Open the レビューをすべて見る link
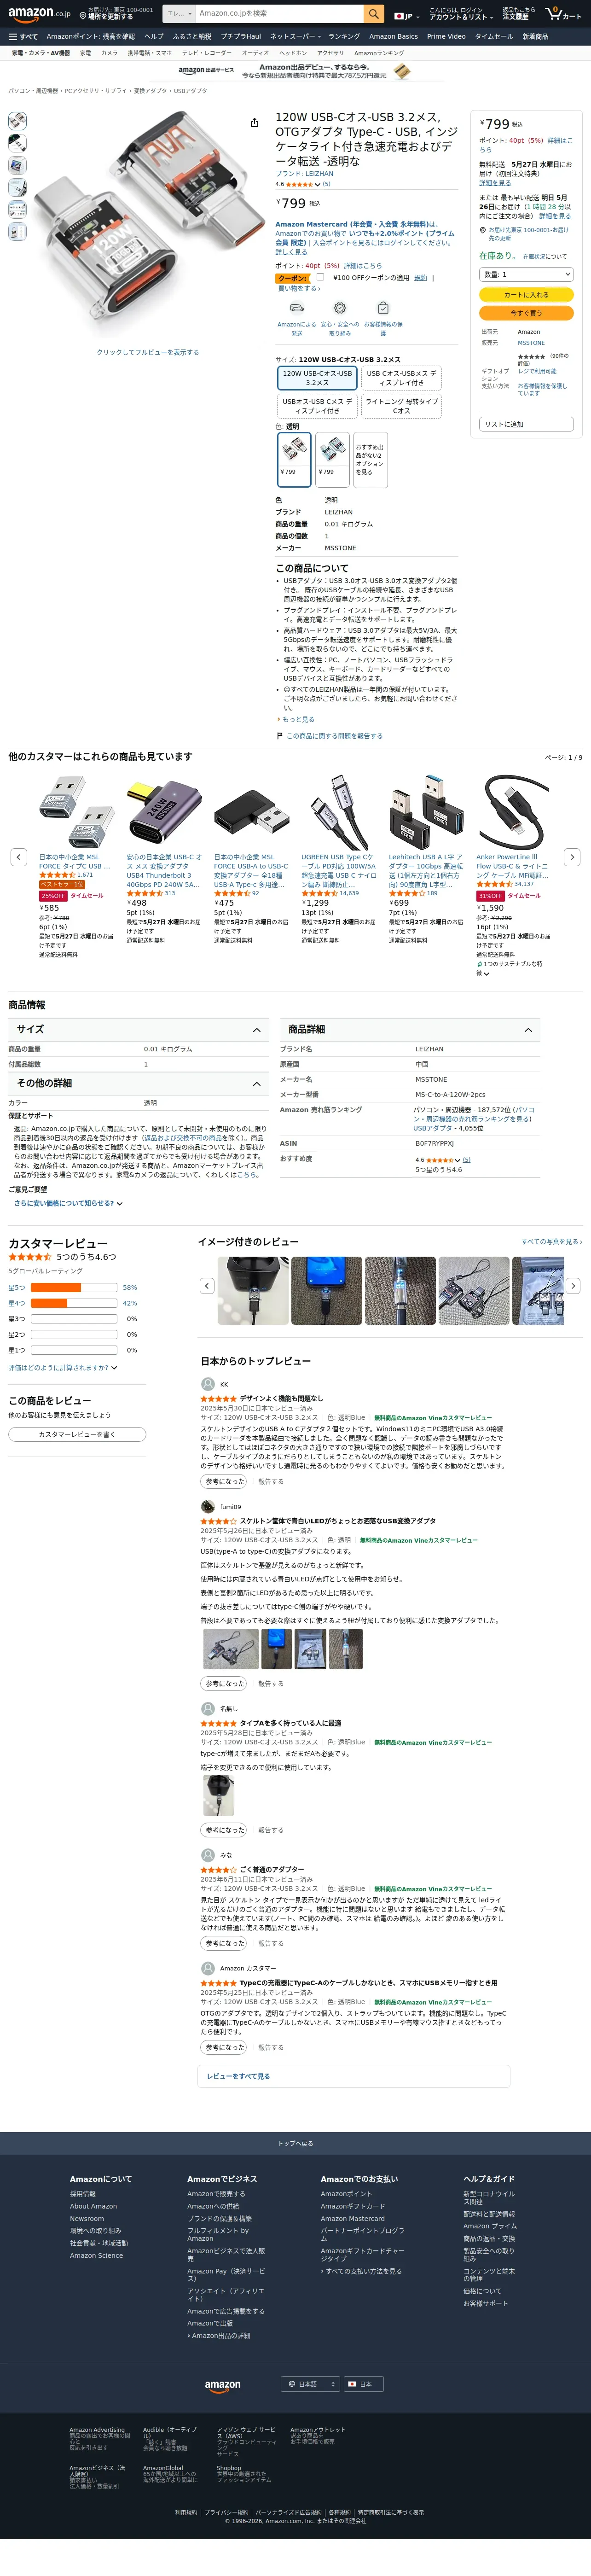The height and width of the screenshot is (2576, 591). (238, 2076)
